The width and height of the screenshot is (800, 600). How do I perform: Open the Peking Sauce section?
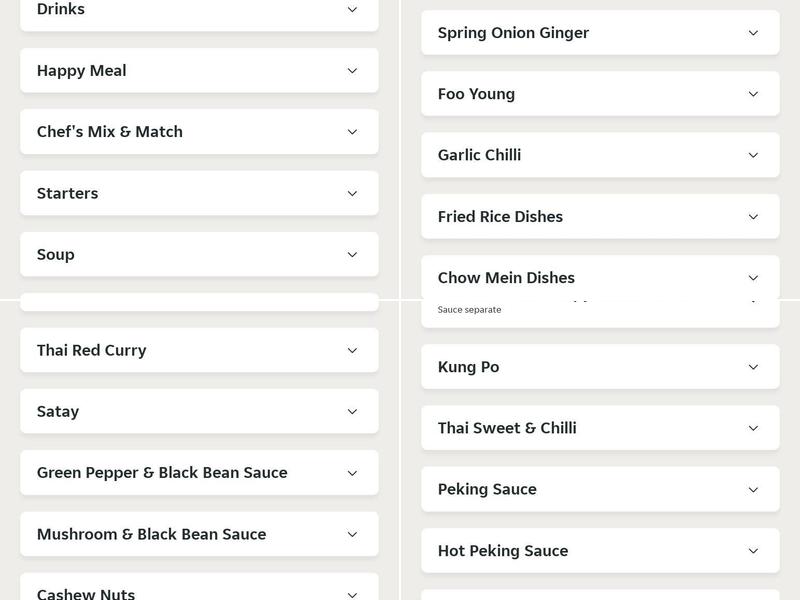tap(600, 489)
